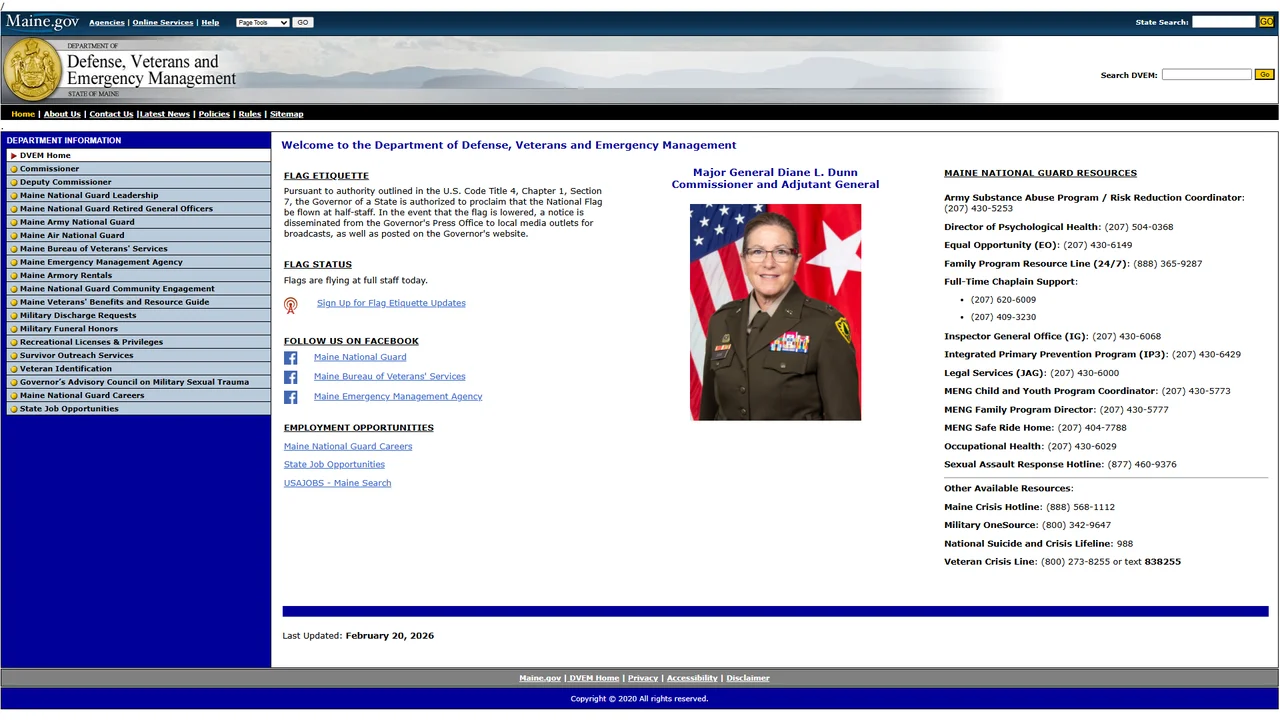1280x720 pixels.
Task: Click the Search DVEM input field
Action: tap(1206, 75)
